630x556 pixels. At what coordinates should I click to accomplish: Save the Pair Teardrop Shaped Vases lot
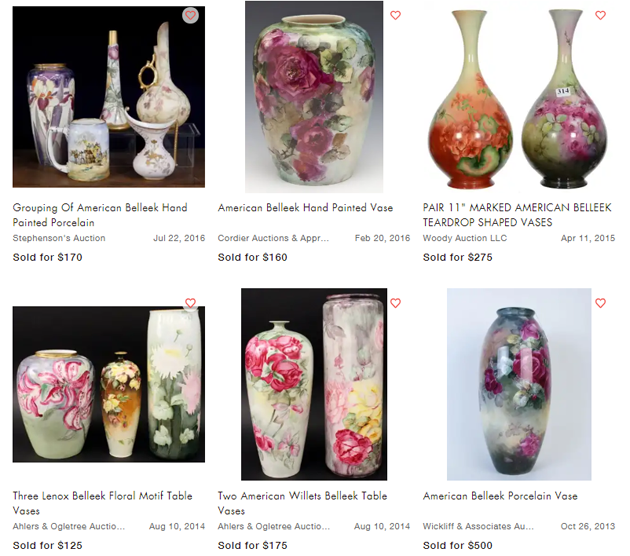coord(600,15)
